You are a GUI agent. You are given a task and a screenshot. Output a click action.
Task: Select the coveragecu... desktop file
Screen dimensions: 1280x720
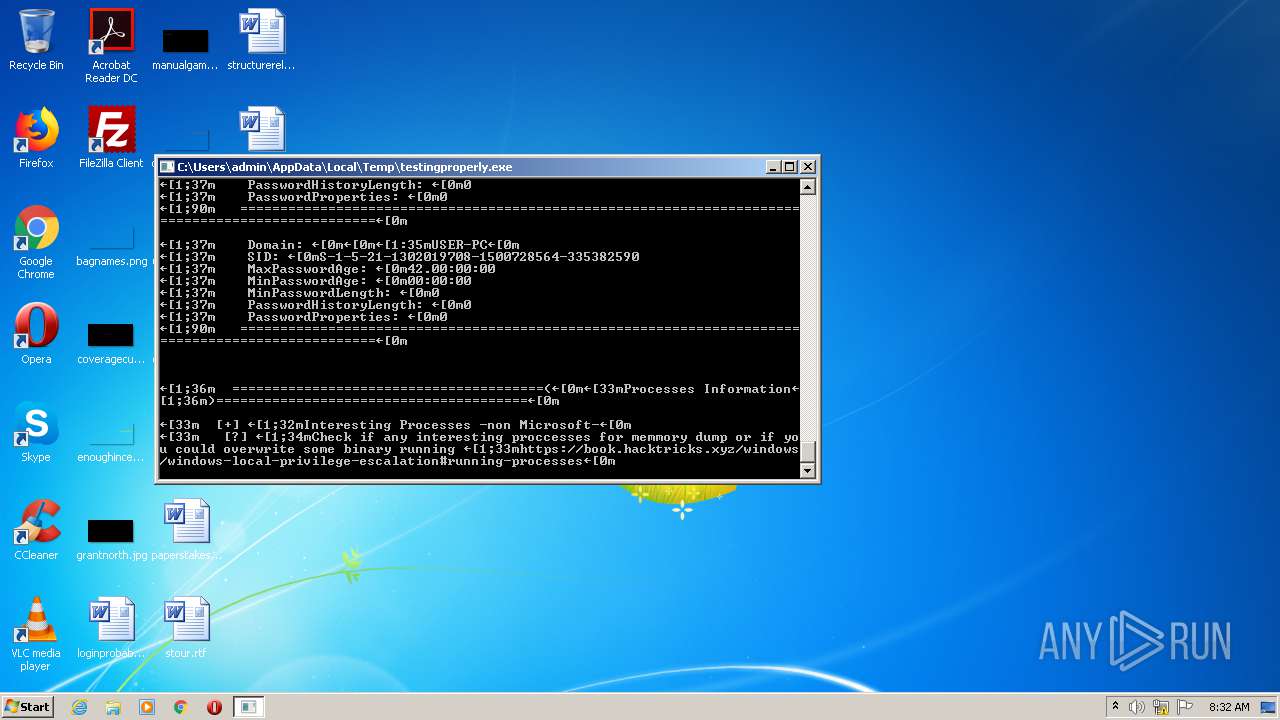coord(111,343)
